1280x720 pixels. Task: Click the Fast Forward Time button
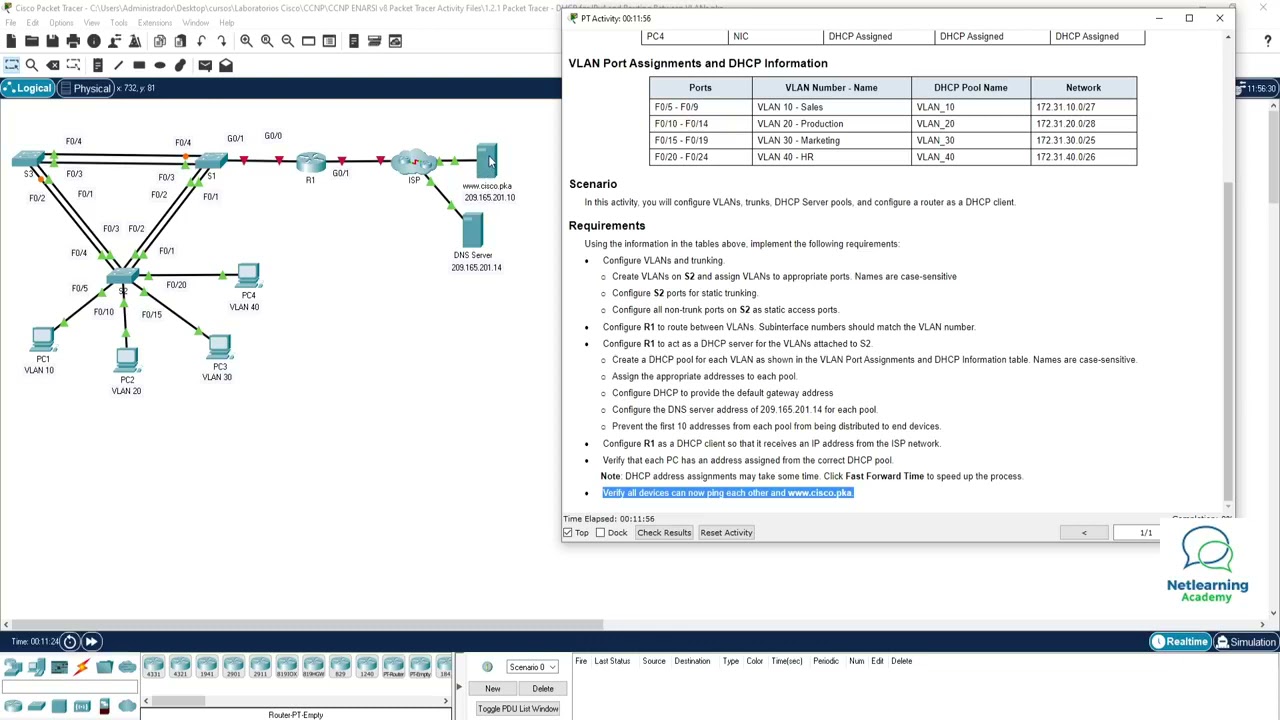point(90,641)
